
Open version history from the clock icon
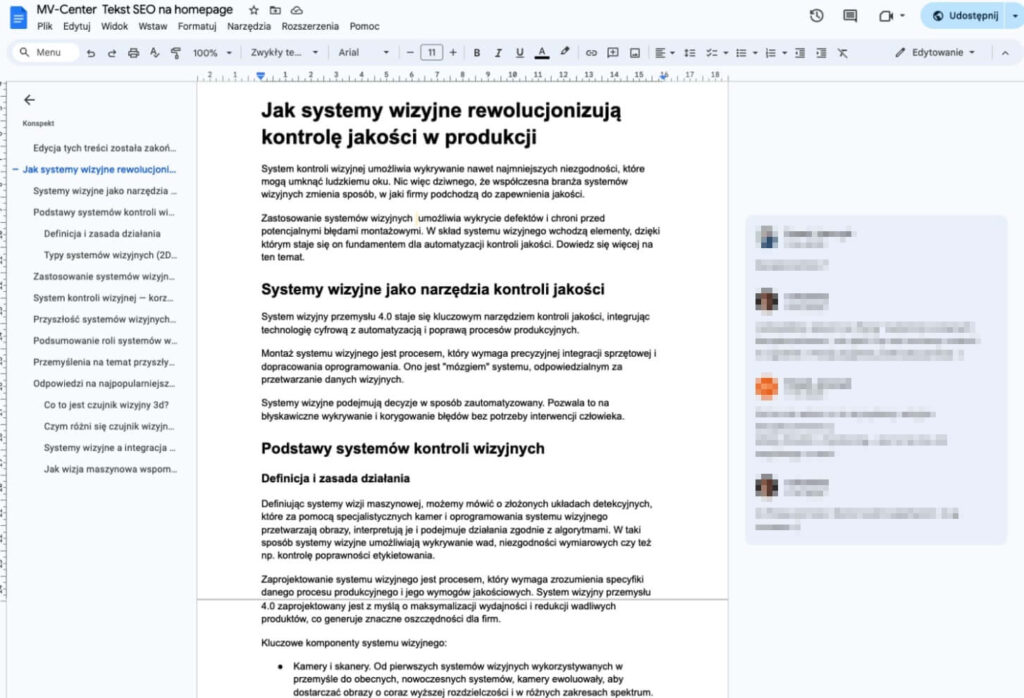tap(816, 16)
